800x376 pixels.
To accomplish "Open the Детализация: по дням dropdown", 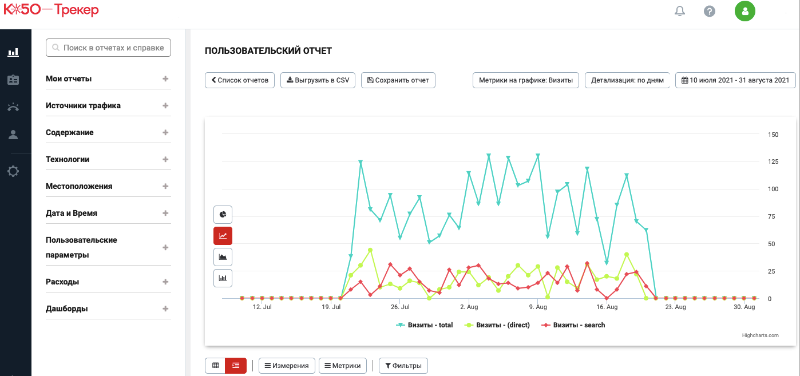I will (x=627, y=80).
